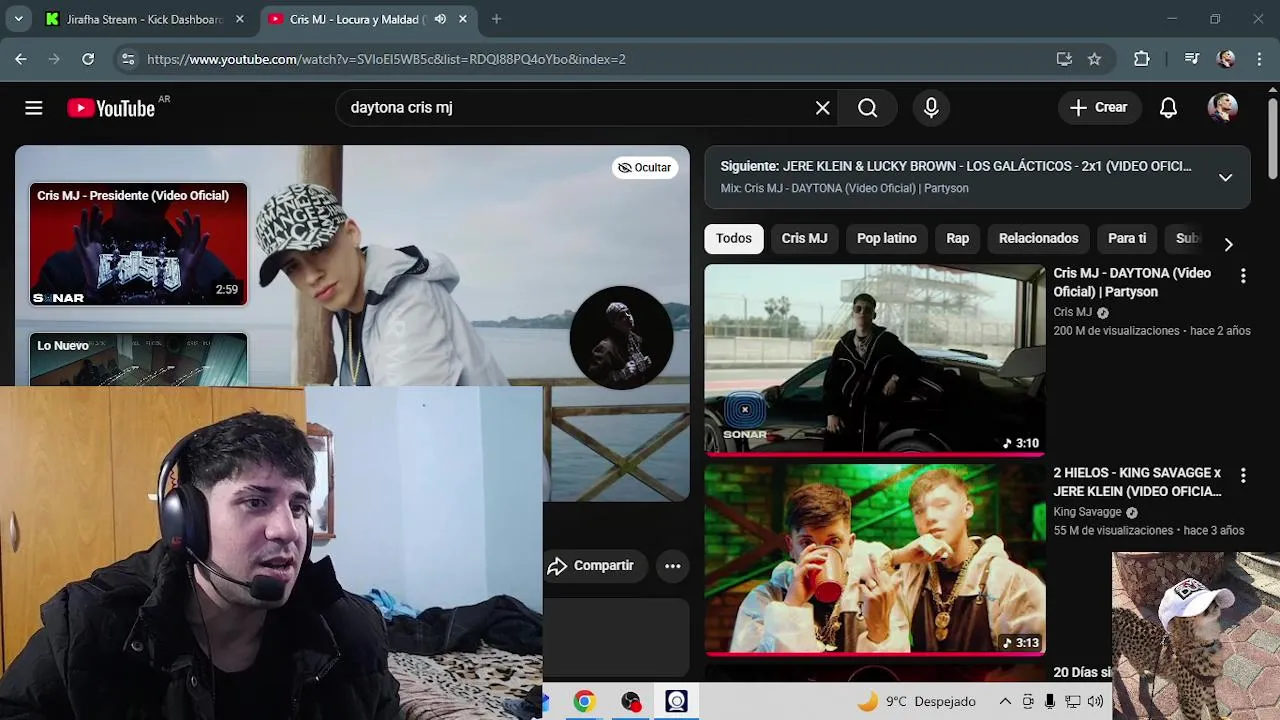This screenshot has width=1280, height=720.
Task: Expand the Siguiente playlist panel chevron
Action: pyautogui.click(x=1225, y=177)
